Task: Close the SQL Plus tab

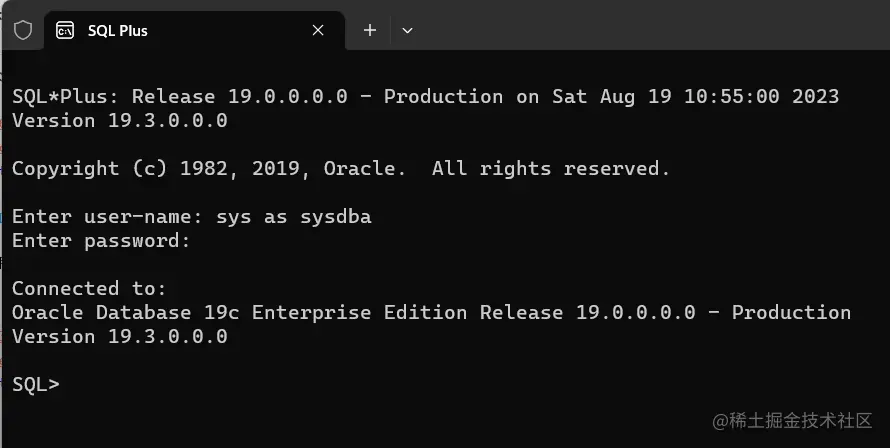Action: coord(318,30)
